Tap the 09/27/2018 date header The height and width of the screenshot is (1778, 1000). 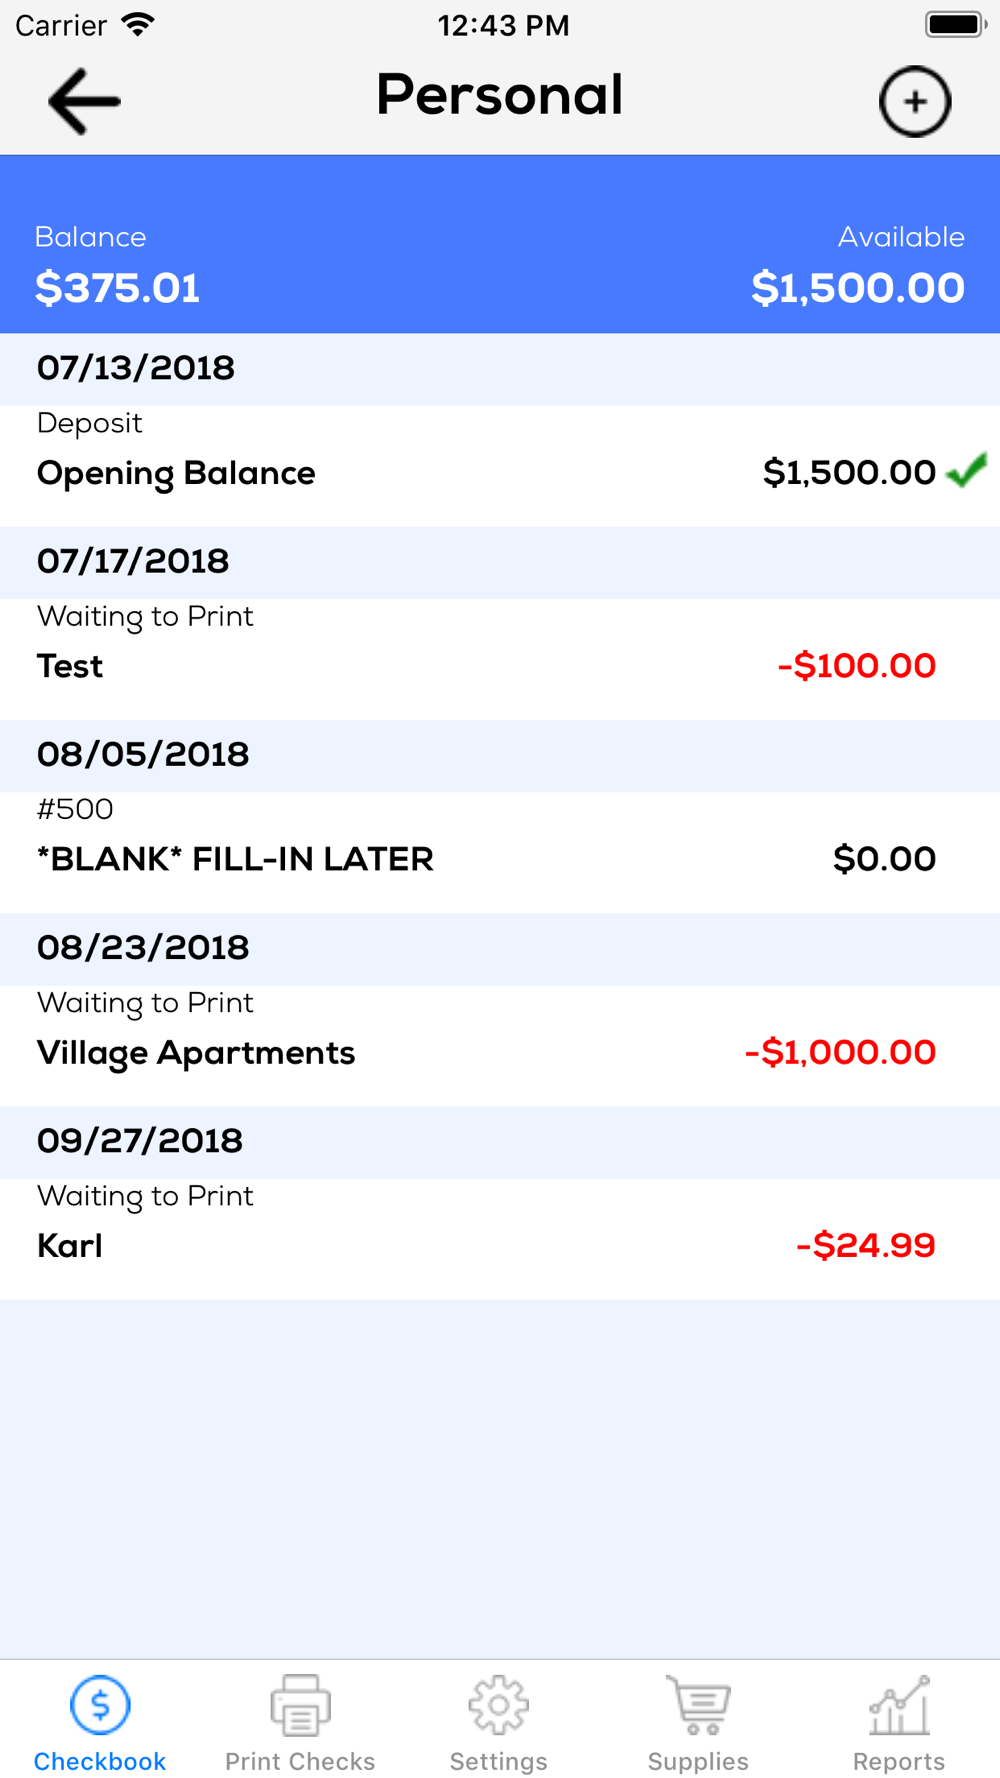coord(500,1142)
